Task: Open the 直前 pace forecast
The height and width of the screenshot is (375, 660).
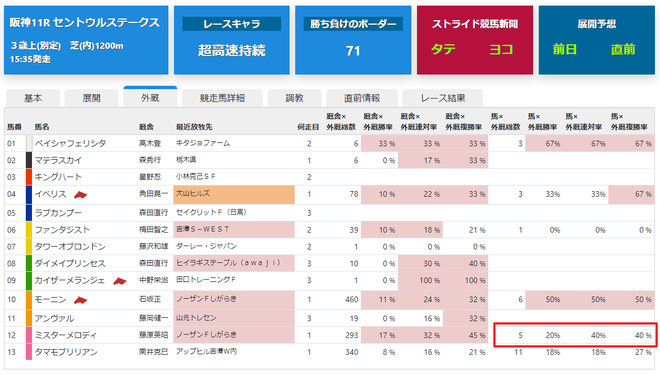Action: click(x=623, y=50)
